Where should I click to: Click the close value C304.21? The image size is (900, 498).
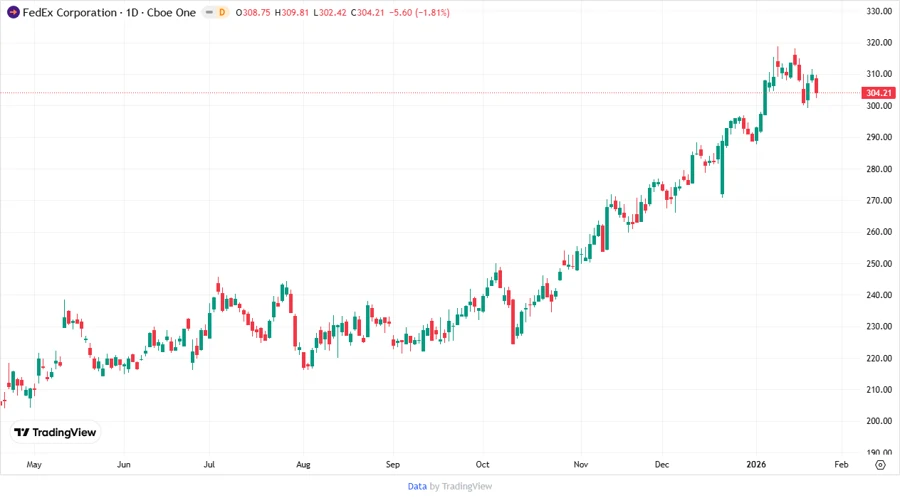(367, 12)
